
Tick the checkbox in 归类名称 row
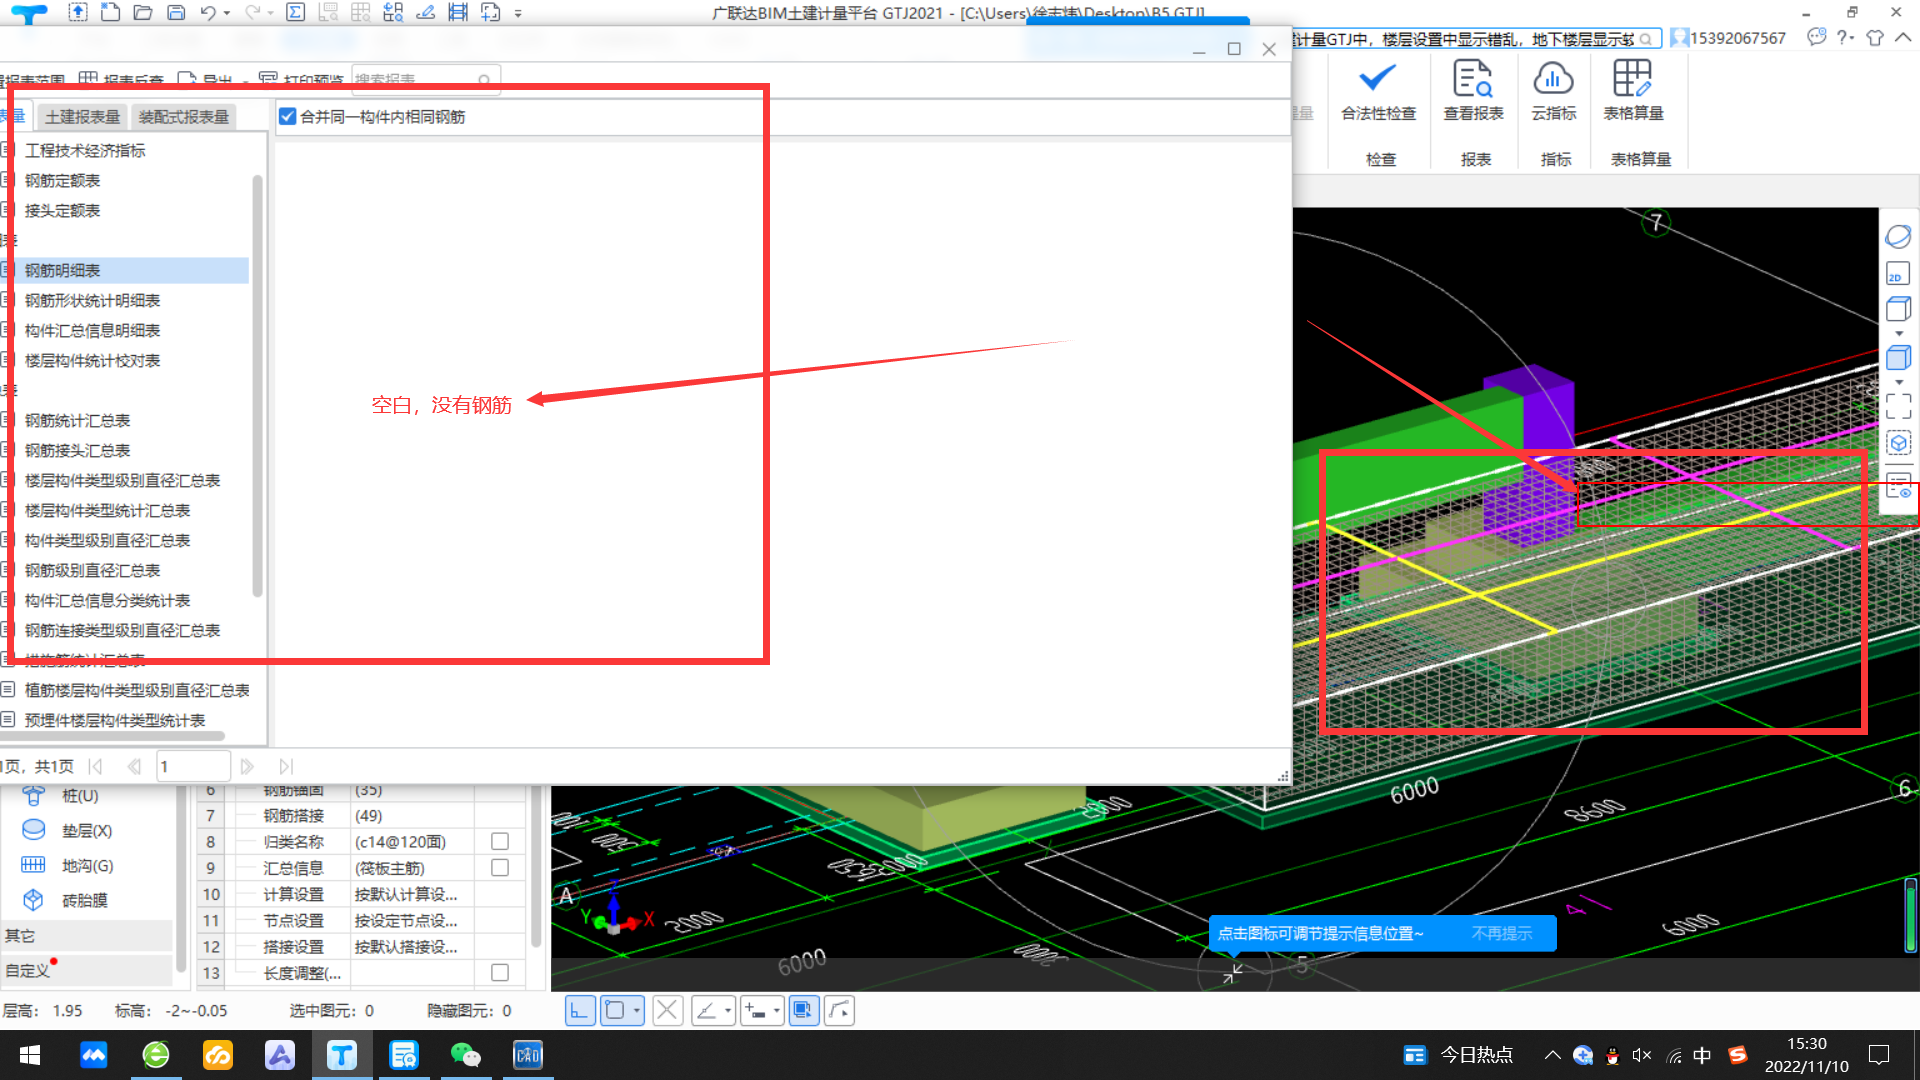[x=500, y=842]
